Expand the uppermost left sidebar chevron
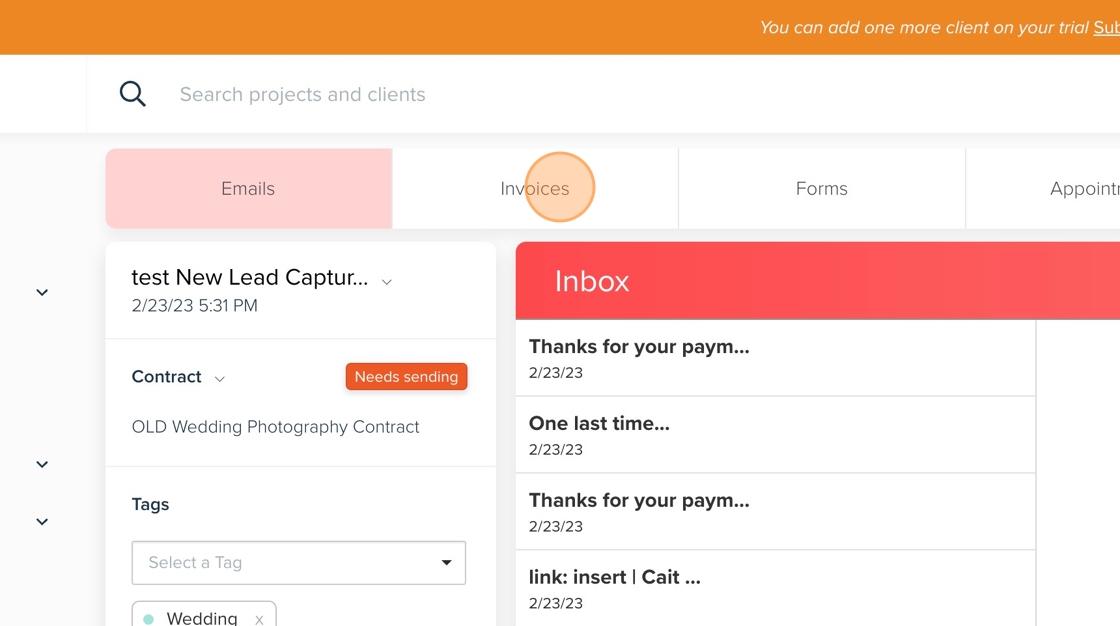 pyautogui.click(x=42, y=293)
